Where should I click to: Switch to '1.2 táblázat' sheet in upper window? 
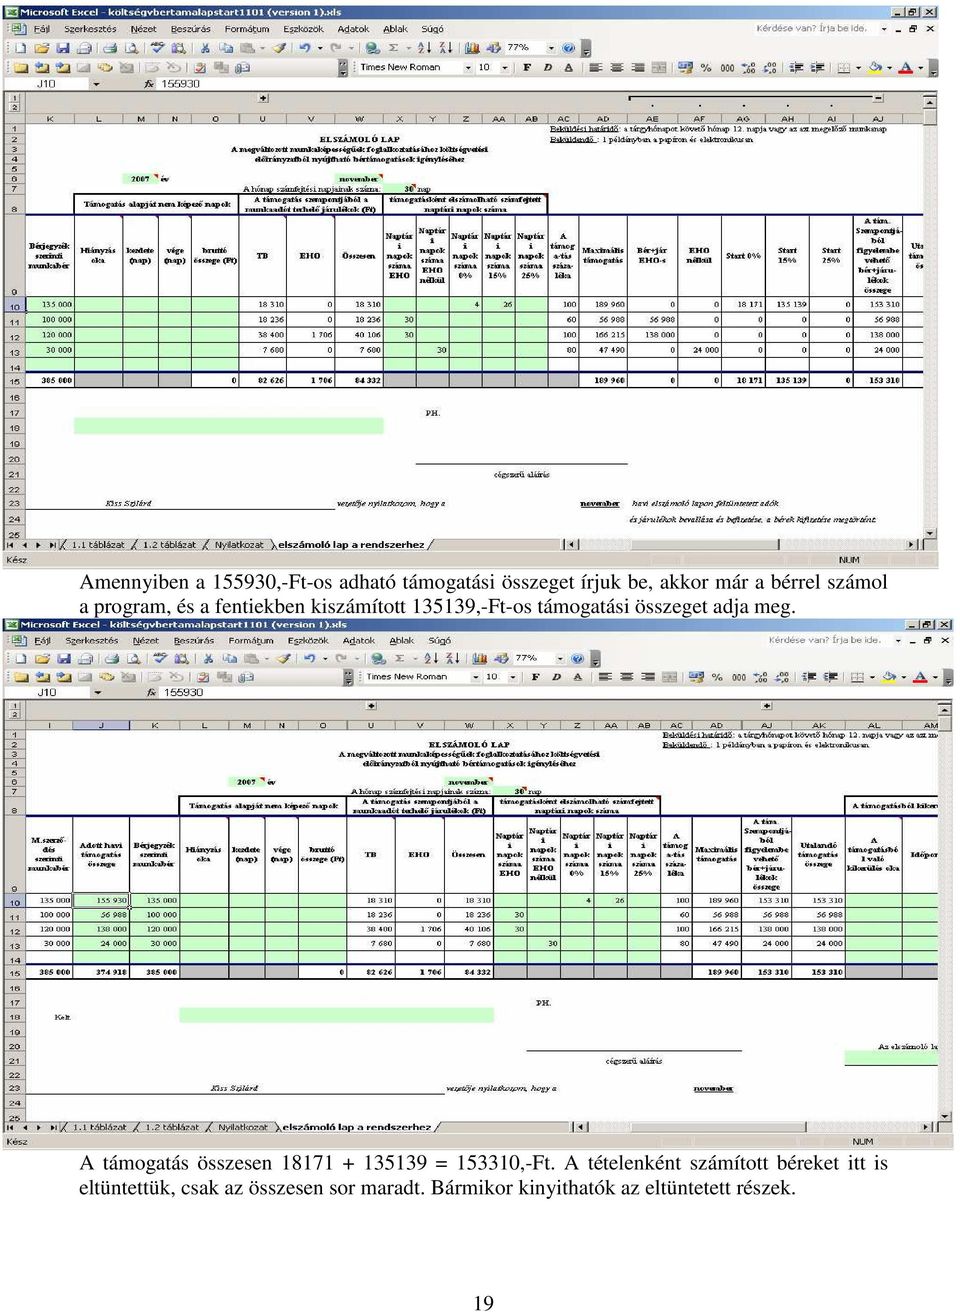tap(169, 545)
